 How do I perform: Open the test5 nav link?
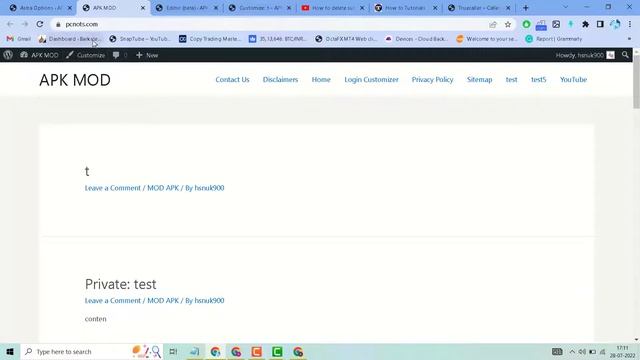(x=538, y=80)
